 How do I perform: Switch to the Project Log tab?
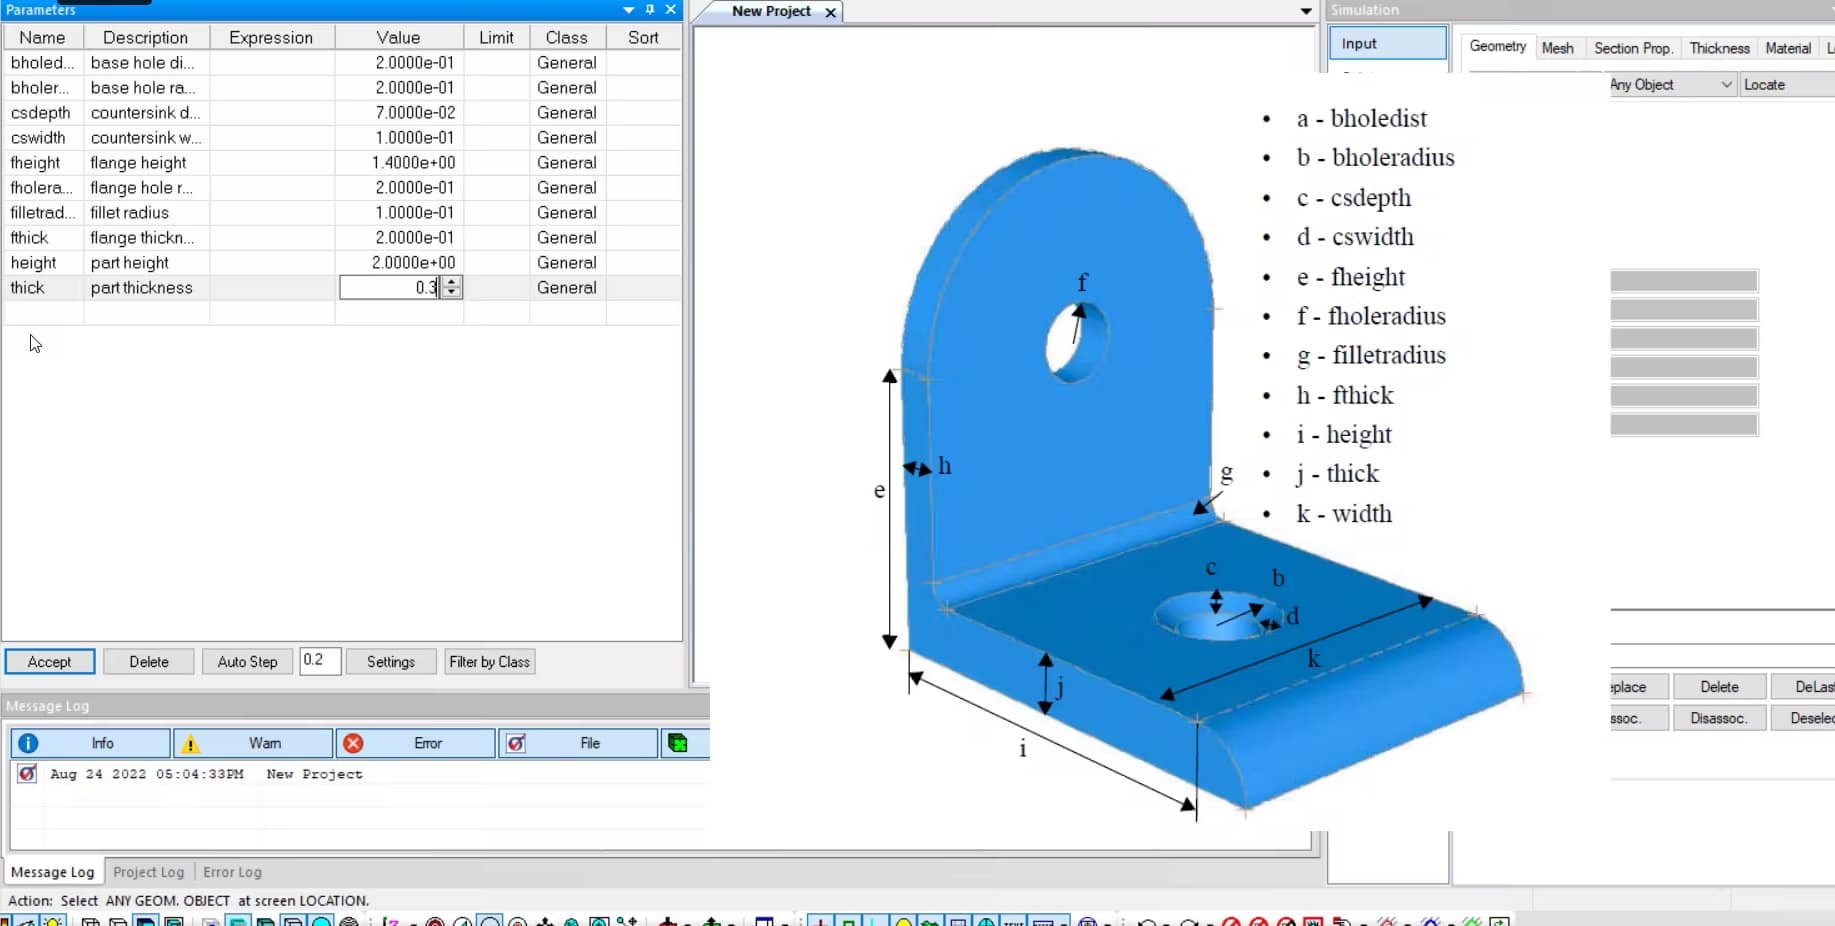(148, 872)
